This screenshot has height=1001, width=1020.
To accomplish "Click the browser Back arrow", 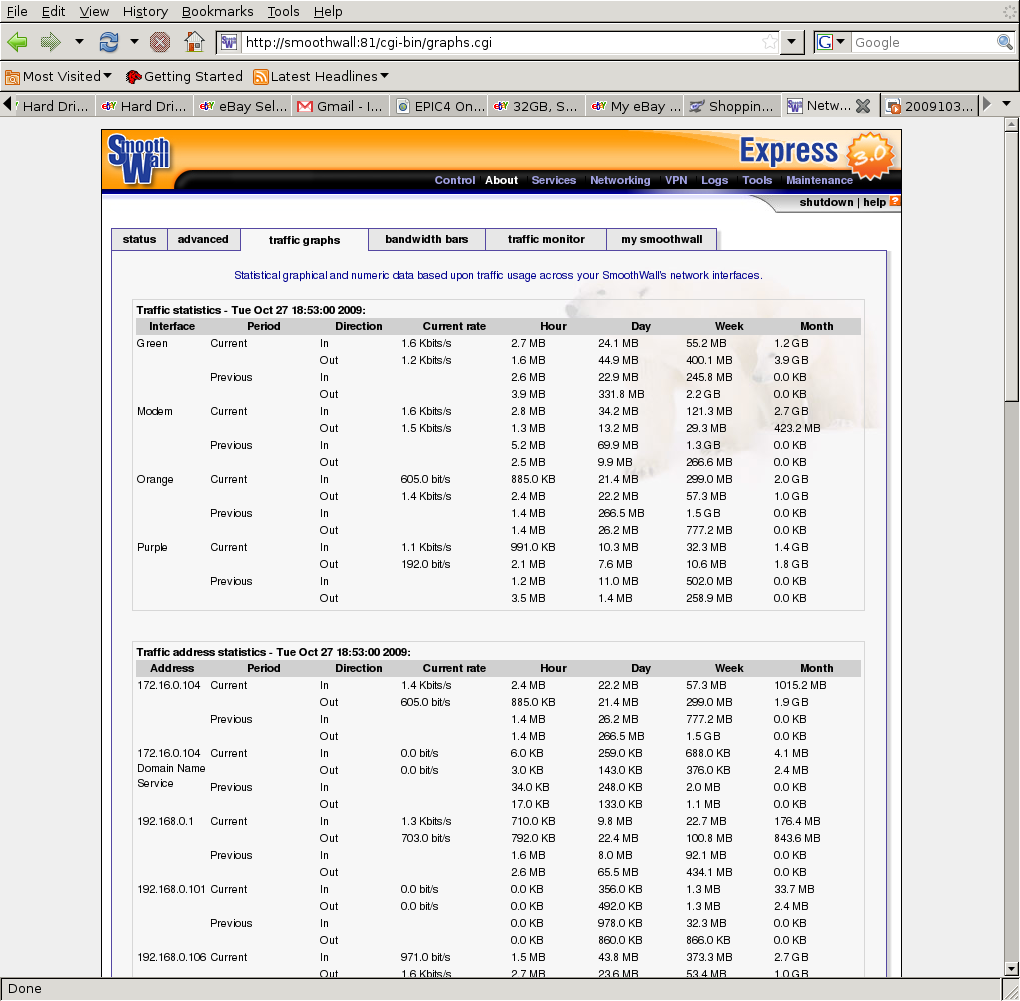I will point(17,42).
